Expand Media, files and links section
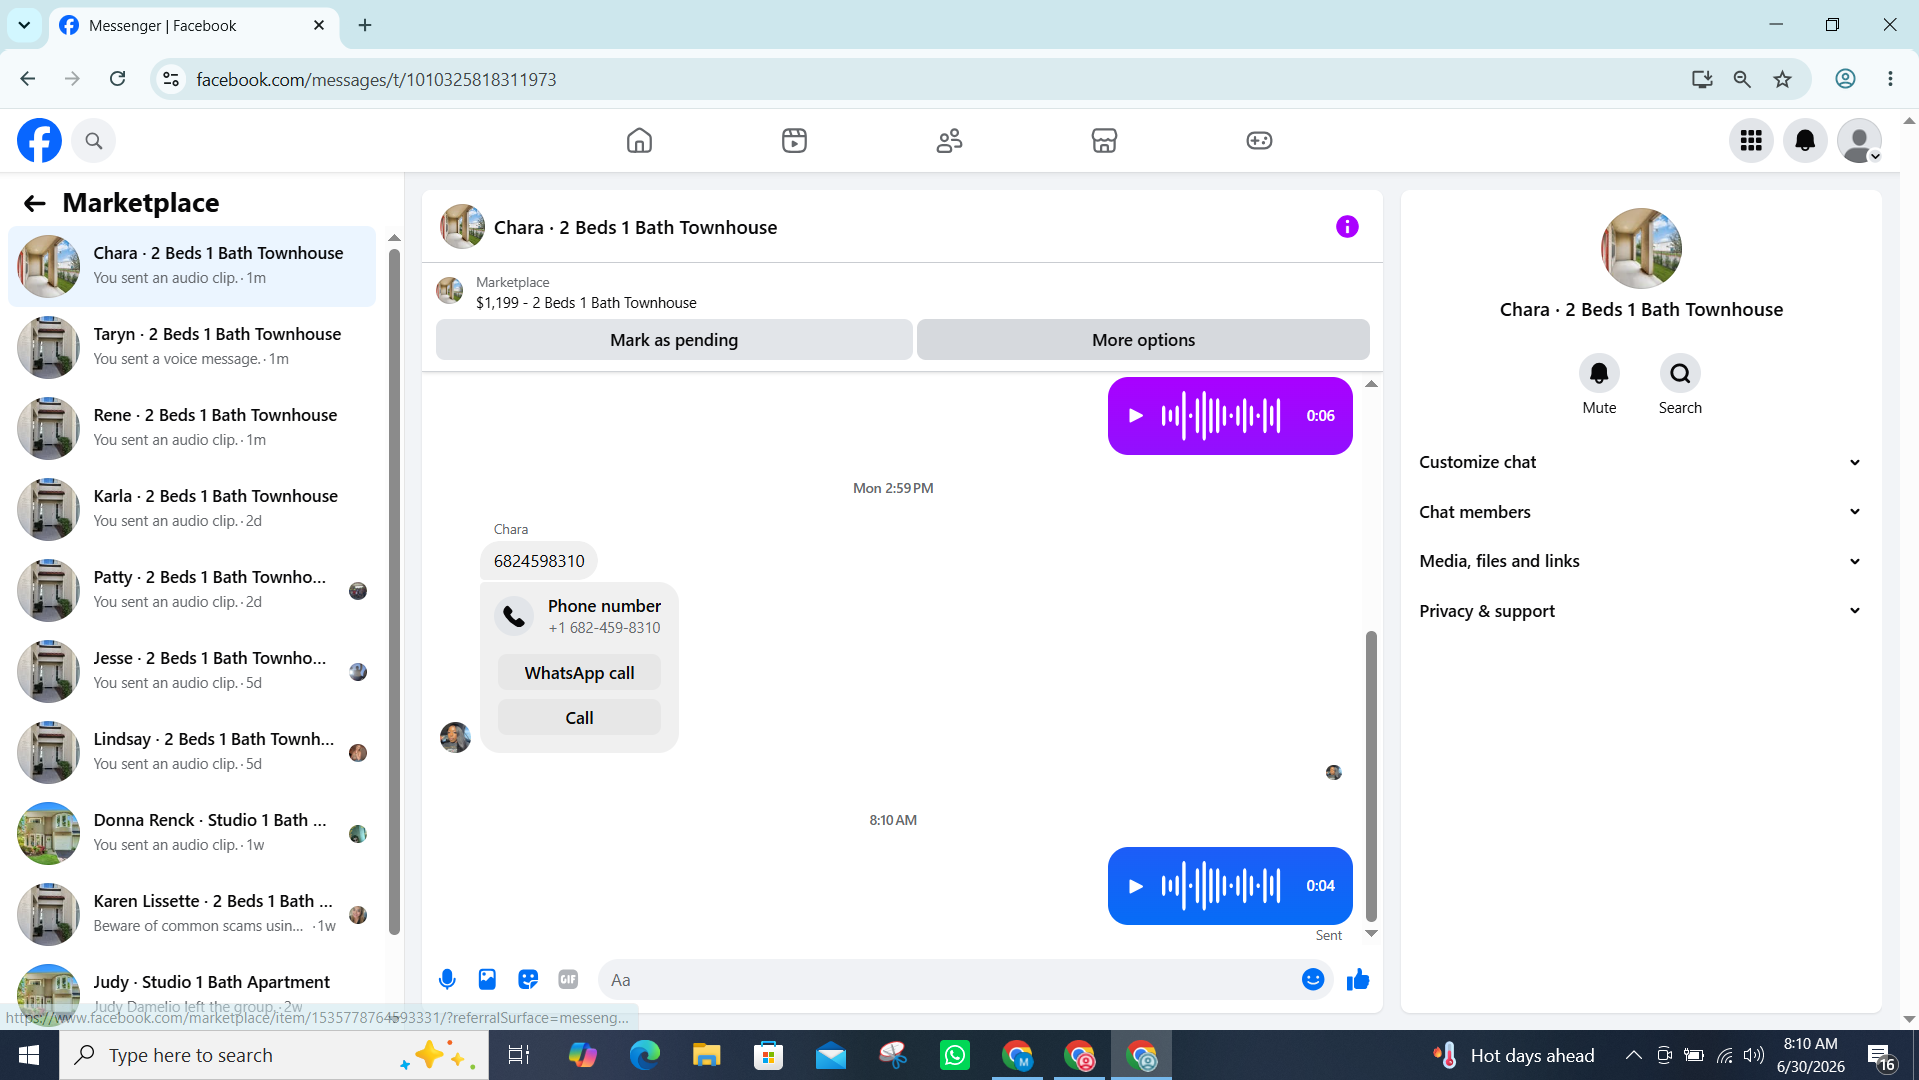 click(x=1640, y=561)
